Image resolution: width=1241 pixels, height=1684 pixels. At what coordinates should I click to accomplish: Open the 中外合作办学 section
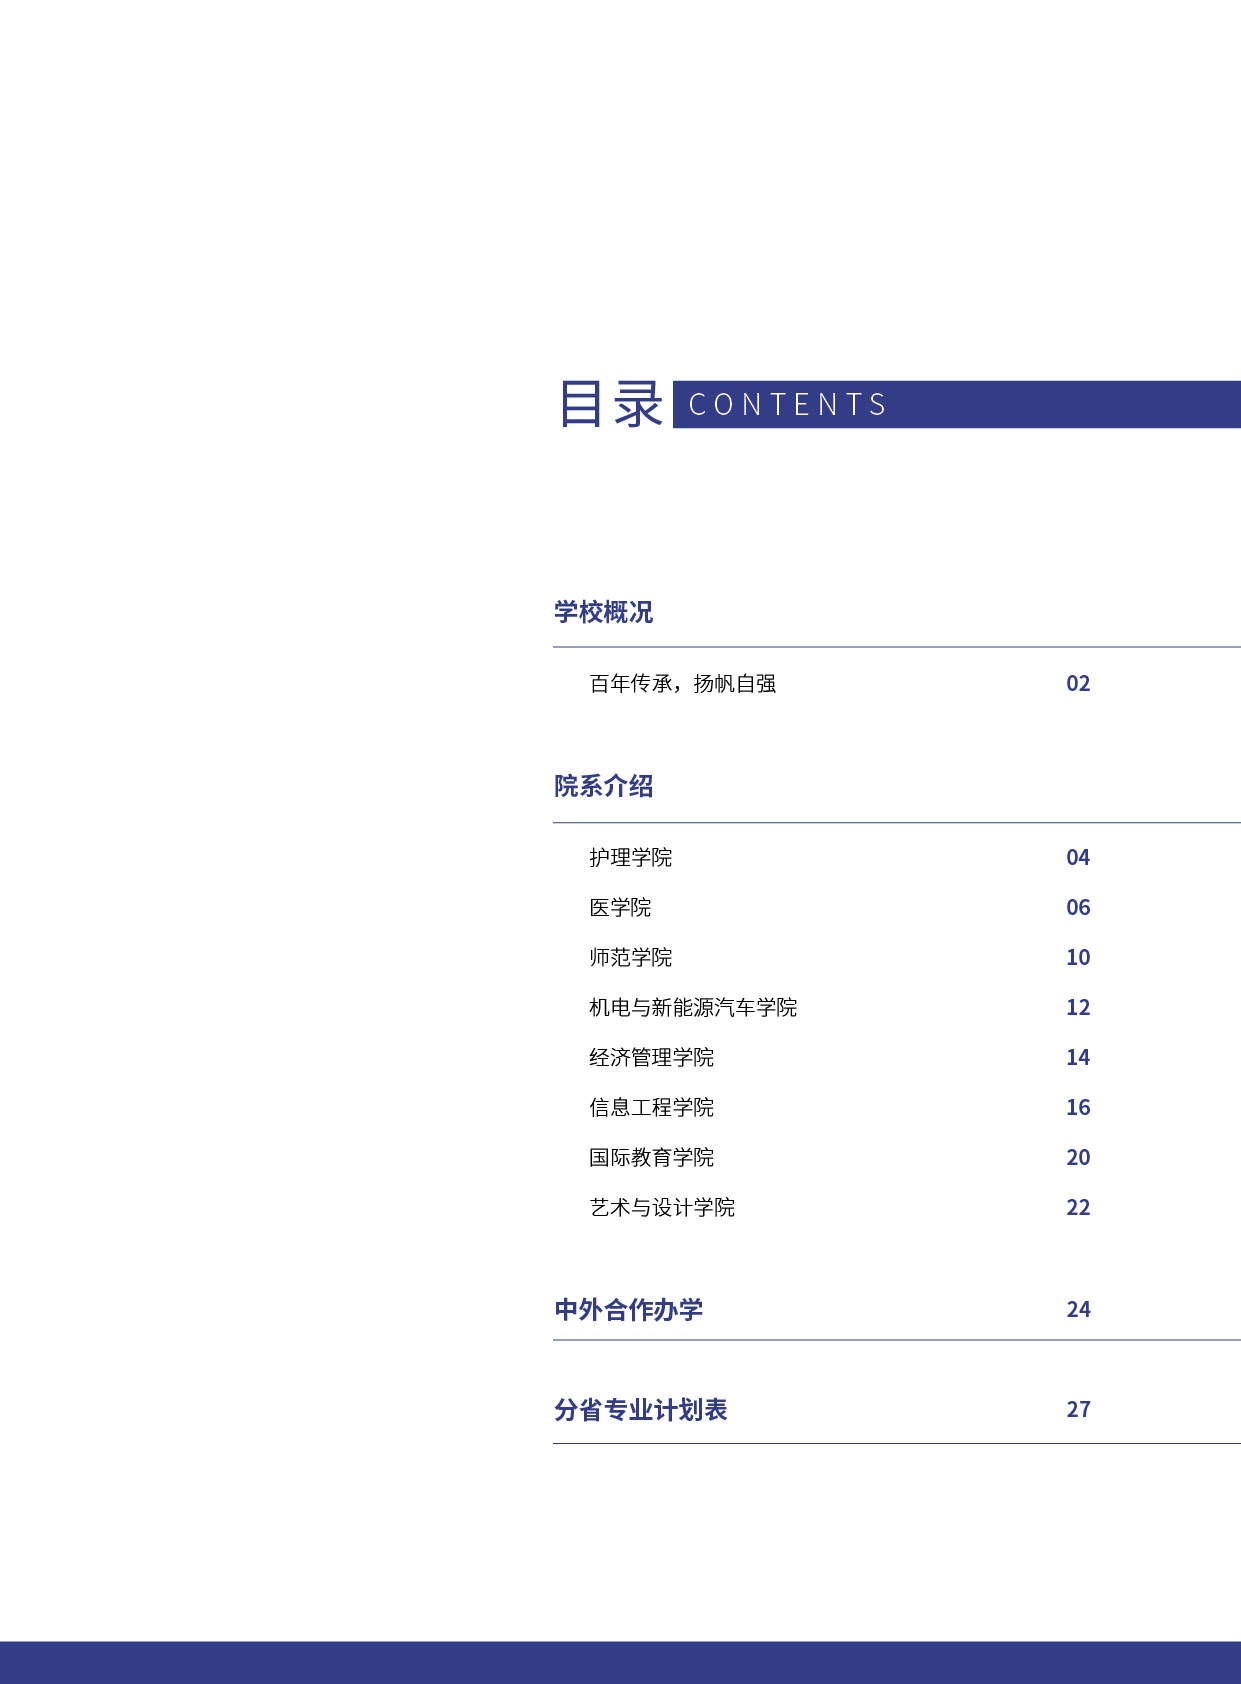pos(628,1310)
